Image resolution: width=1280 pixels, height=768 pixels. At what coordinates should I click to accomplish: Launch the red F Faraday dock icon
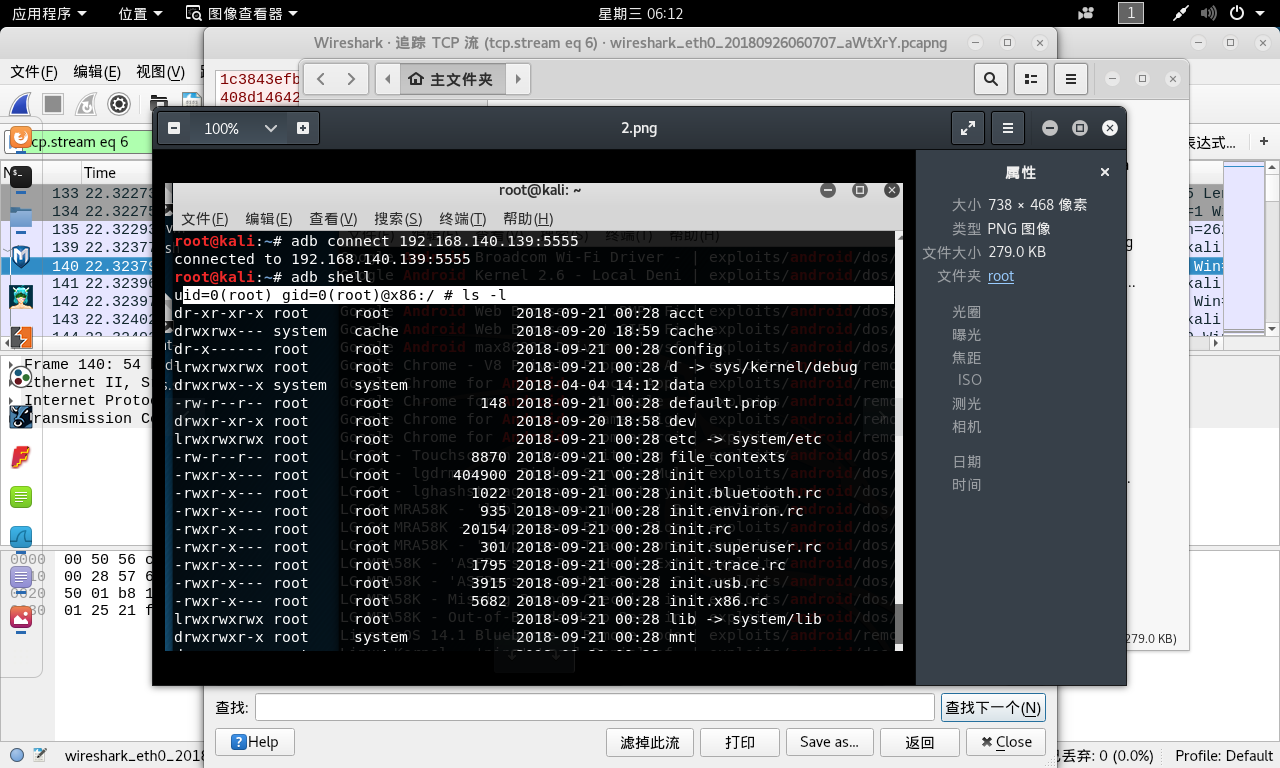click(21, 457)
